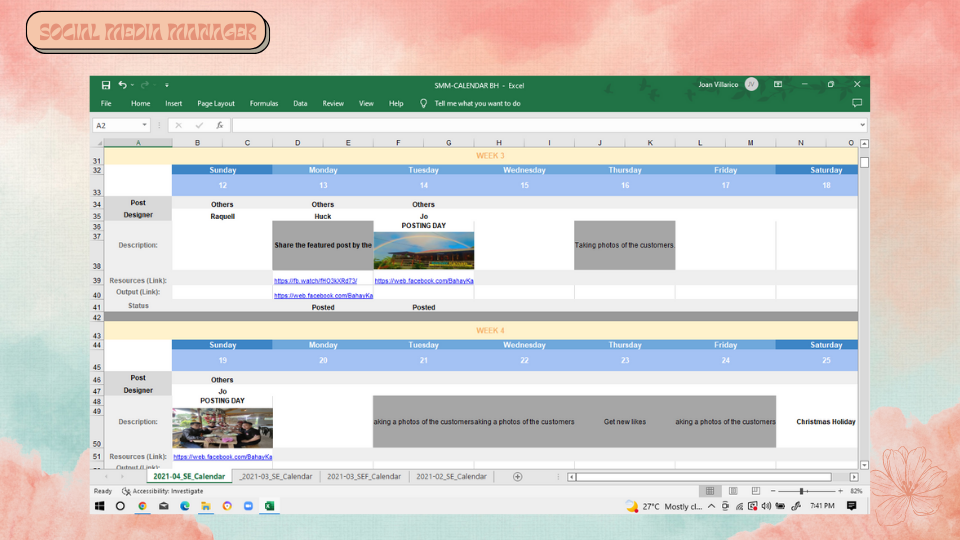Screen dimensions: 960x540
Task: Click the Zoom out minus button
Action: pos(773,491)
